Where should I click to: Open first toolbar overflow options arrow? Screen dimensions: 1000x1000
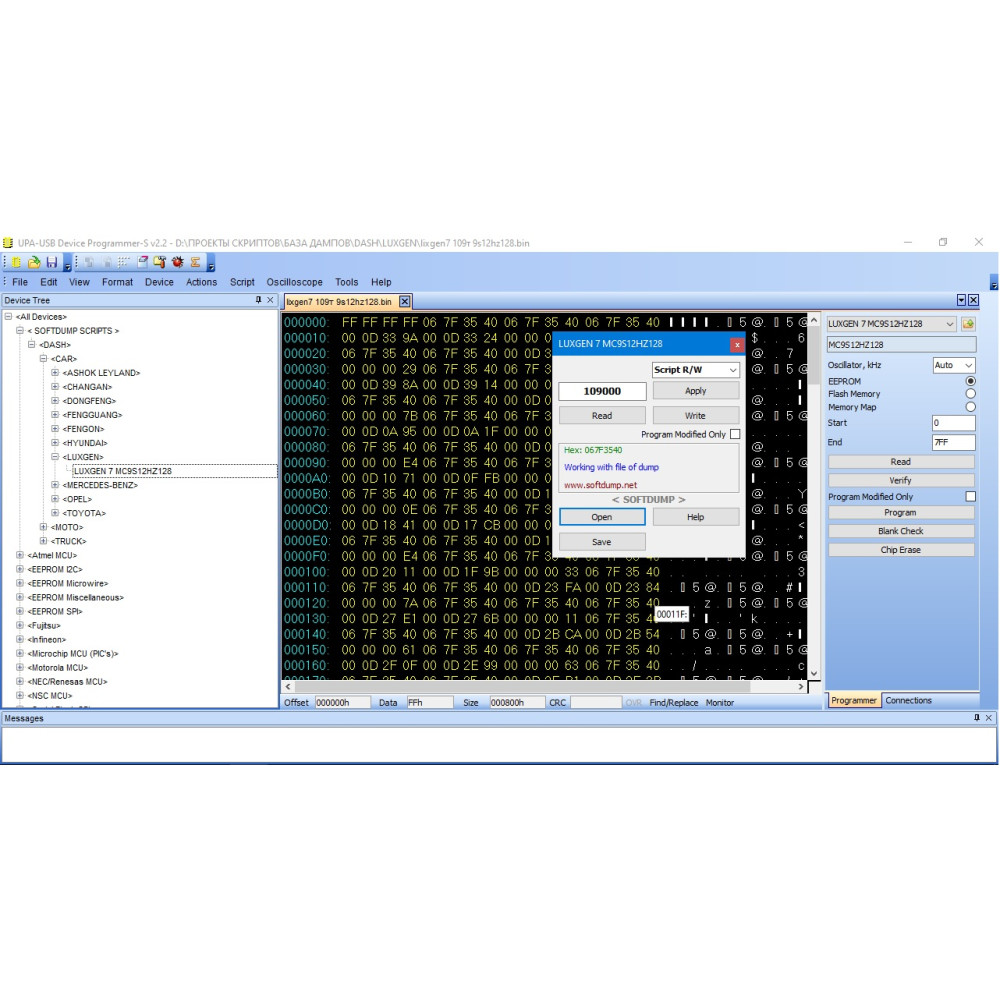tap(67, 263)
